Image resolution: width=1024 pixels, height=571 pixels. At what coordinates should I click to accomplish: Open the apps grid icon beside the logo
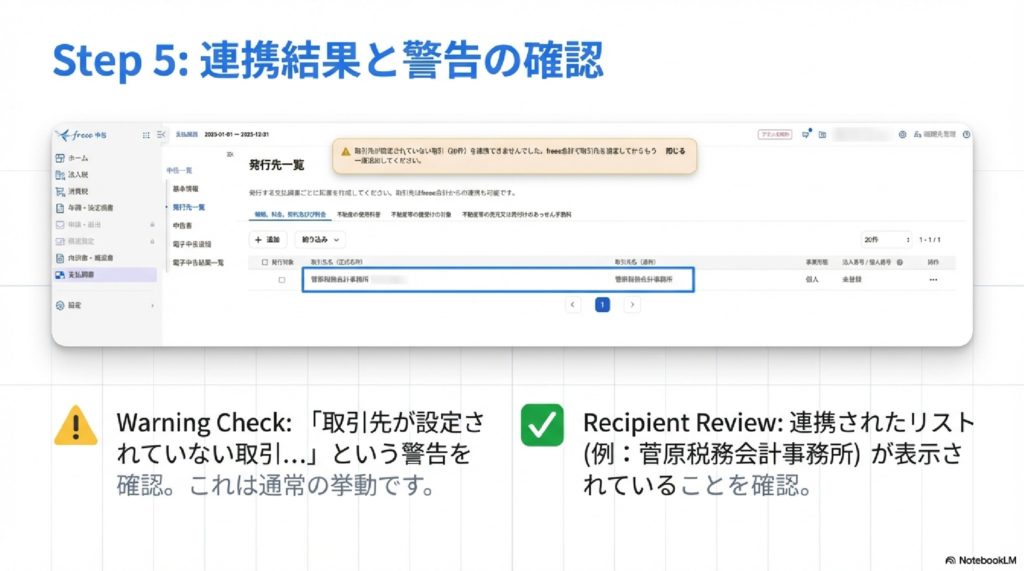point(146,134)
